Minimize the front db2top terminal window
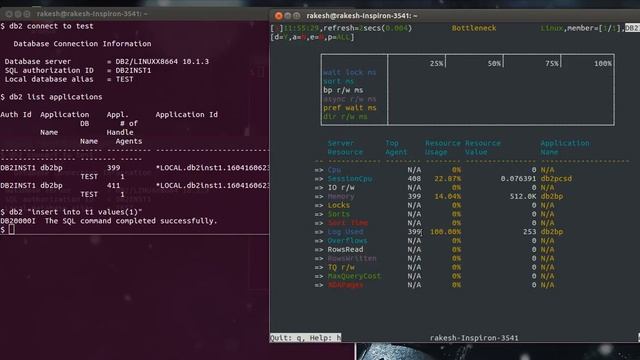 coord(288,16)
